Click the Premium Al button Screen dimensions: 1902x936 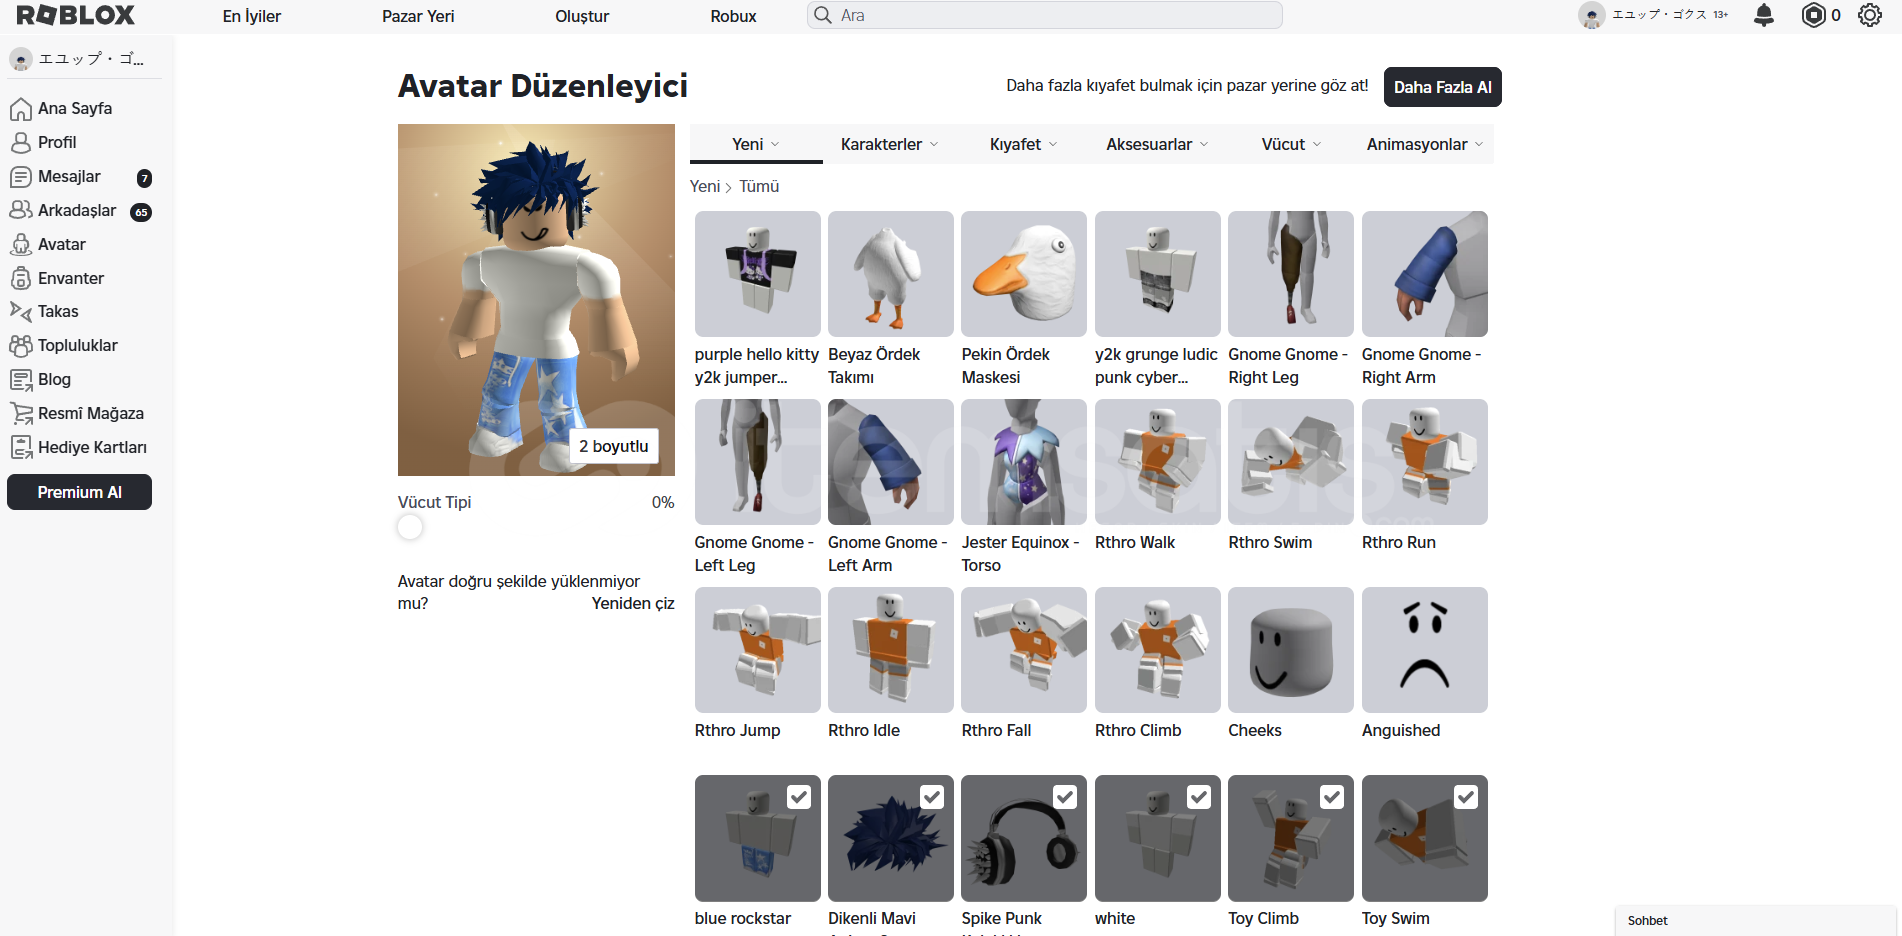click(80, 492)
